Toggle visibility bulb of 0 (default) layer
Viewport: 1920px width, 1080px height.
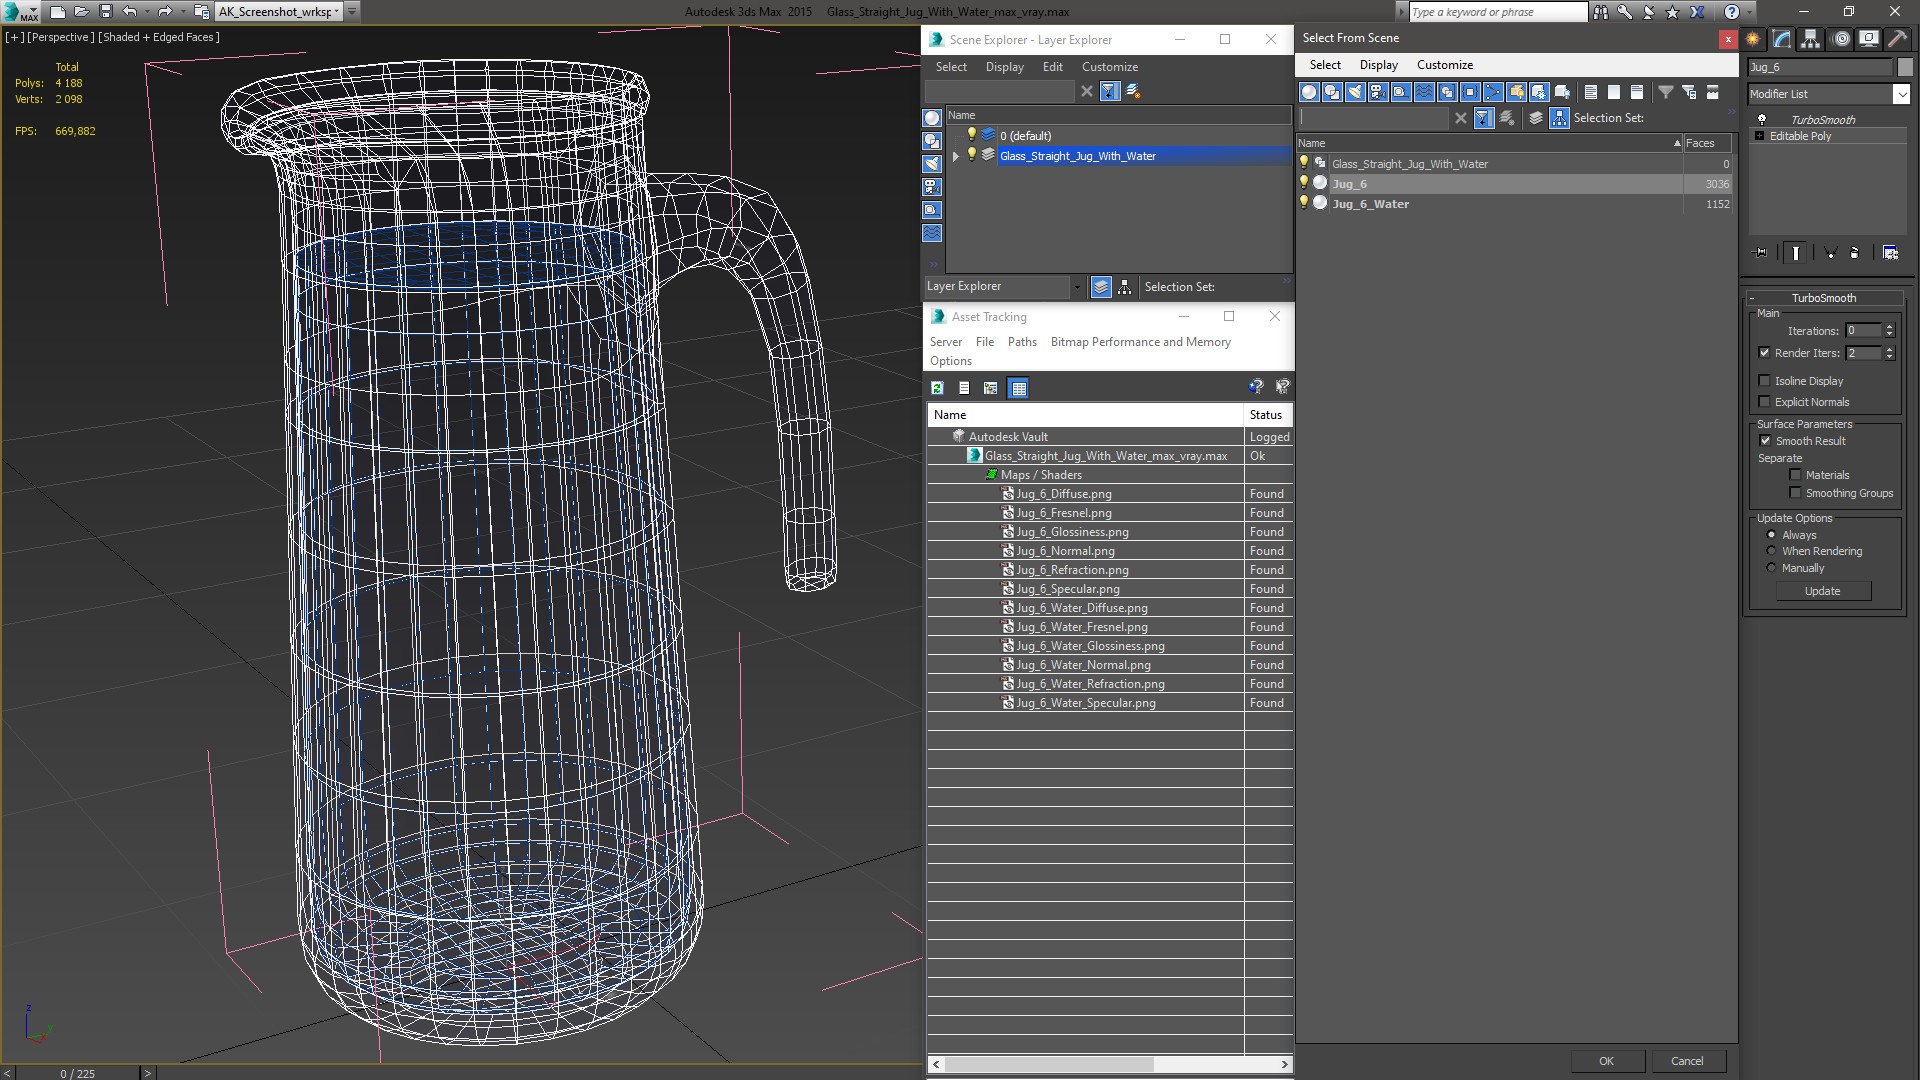970,135
